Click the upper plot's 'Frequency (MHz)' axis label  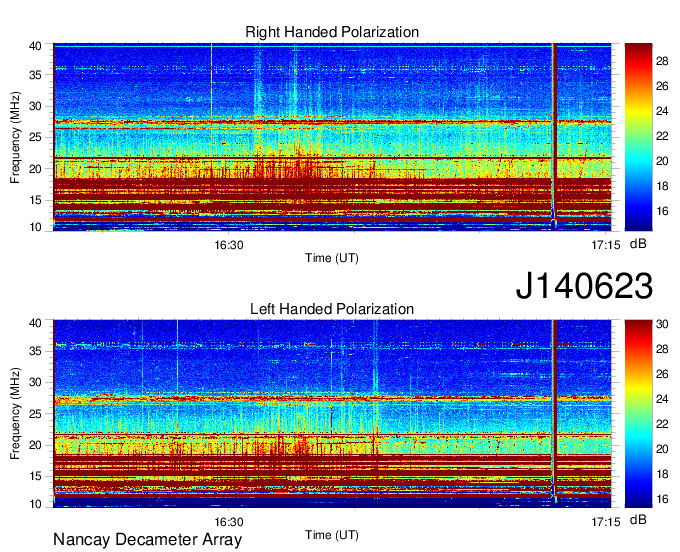pyautogui.click(x=15, y=137)
